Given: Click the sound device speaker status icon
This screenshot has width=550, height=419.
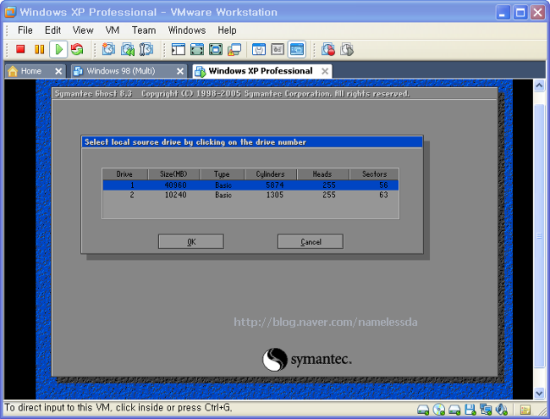Looking at the screenshot, I should point(502,410).
